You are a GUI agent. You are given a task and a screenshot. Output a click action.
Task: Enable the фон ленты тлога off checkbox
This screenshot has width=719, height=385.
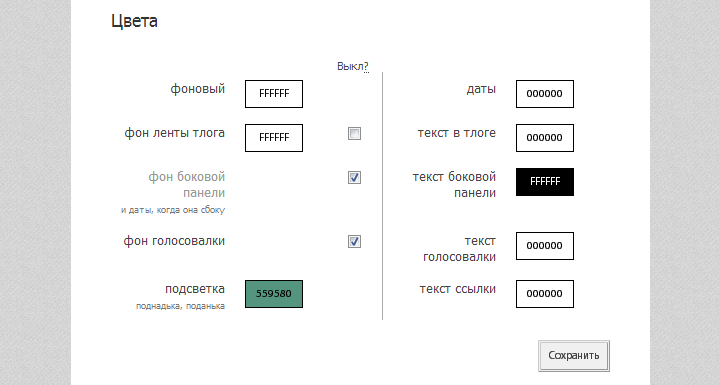click(354, 133)
